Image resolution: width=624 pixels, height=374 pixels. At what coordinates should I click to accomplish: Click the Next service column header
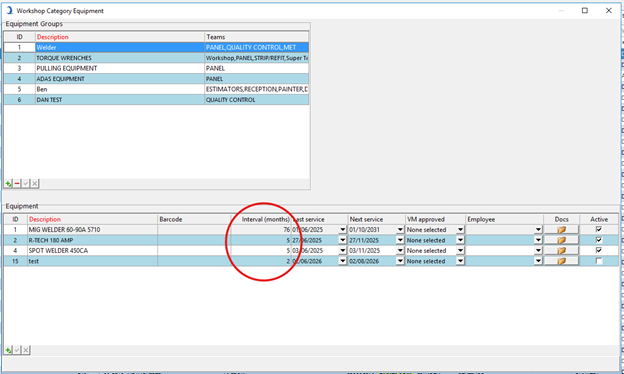tap(376, 219)
